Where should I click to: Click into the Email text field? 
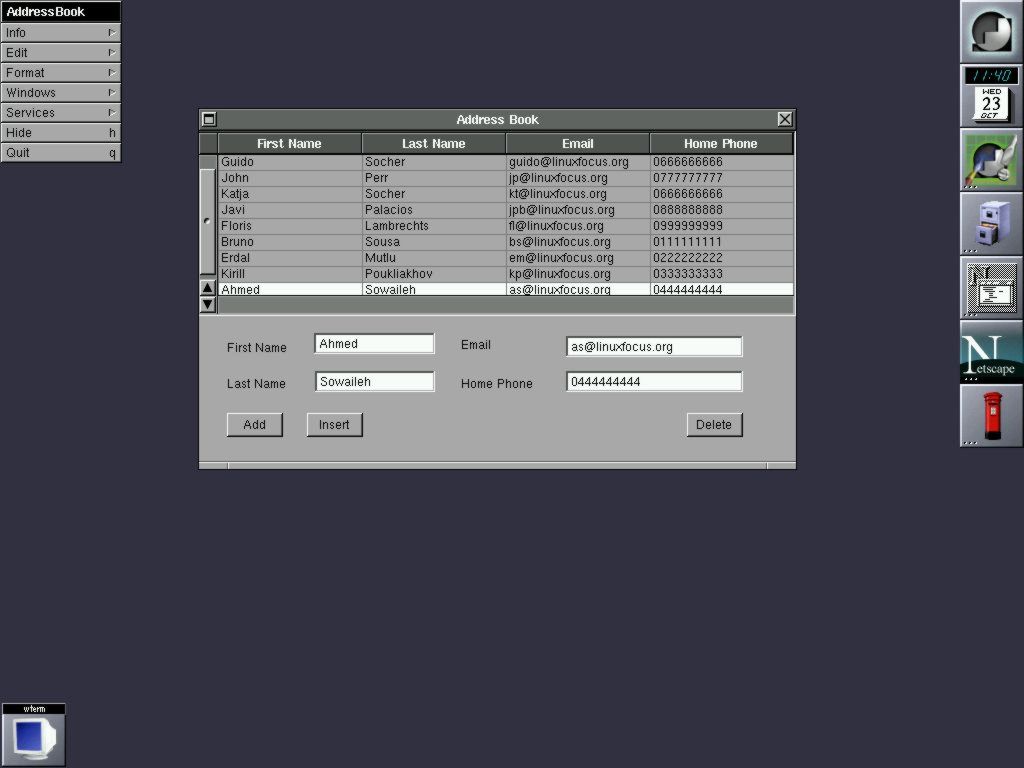point(654,347)
